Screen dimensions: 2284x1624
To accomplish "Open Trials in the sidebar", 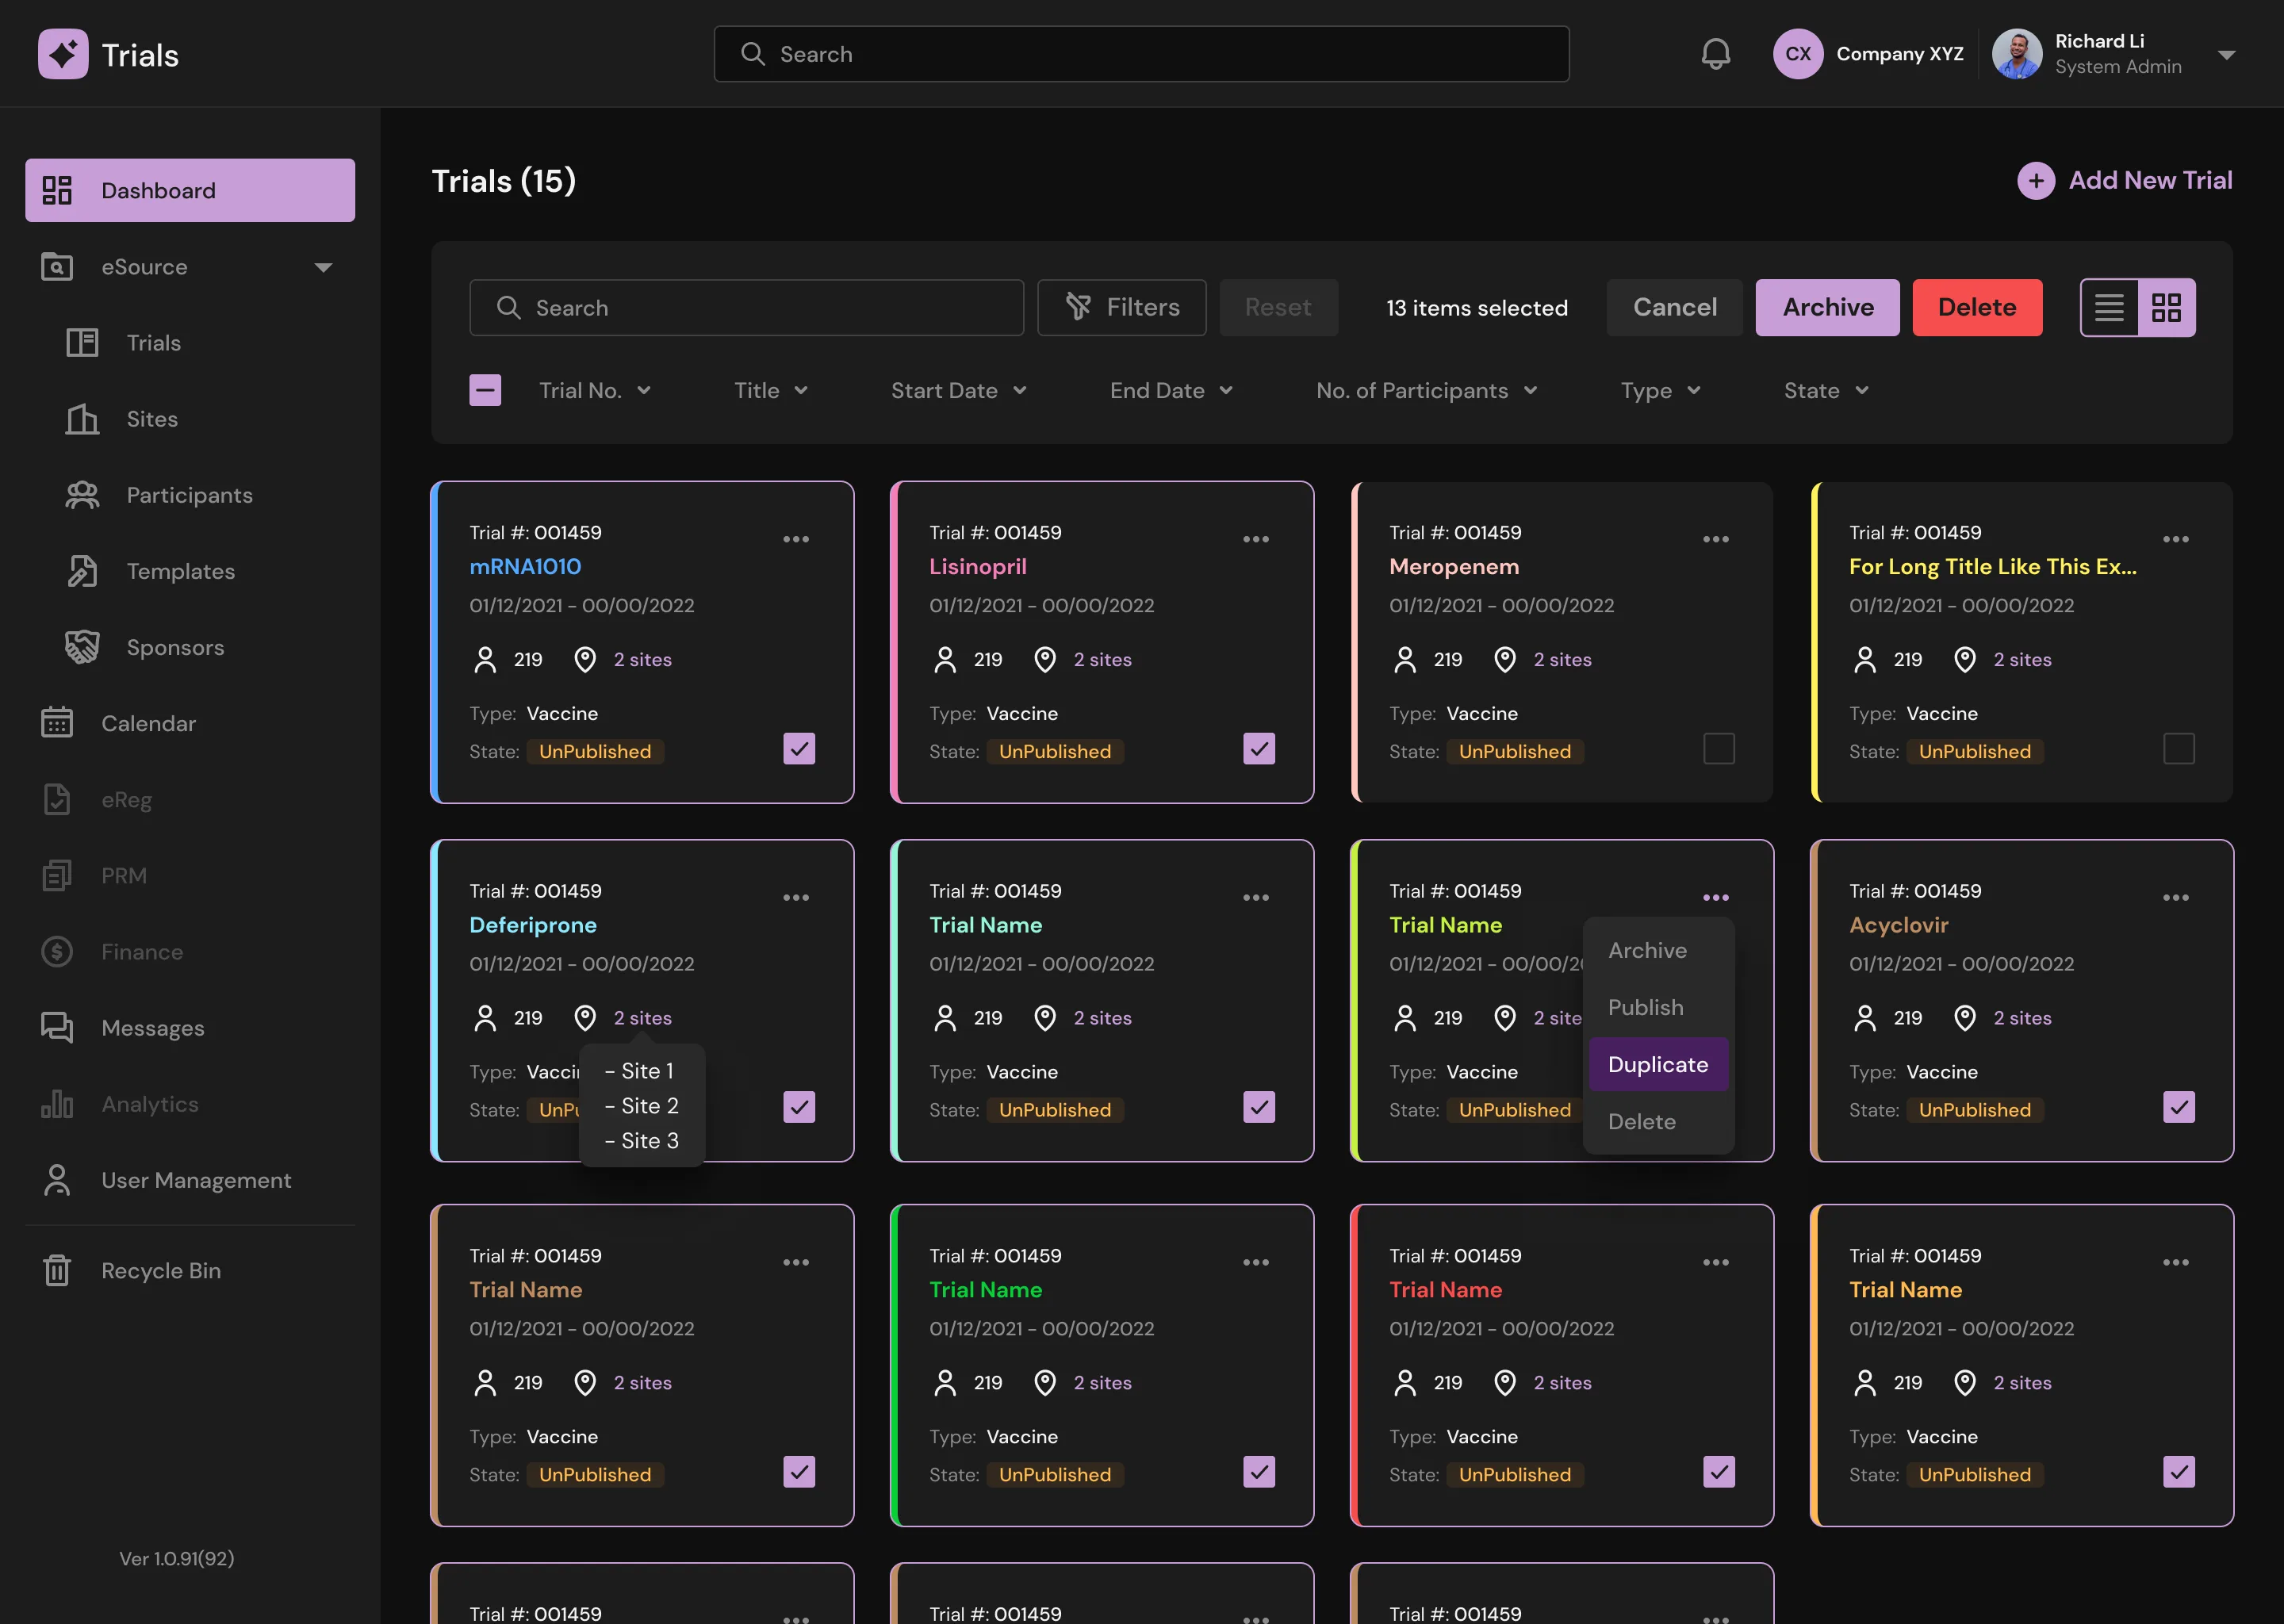I will pos(153,343).
